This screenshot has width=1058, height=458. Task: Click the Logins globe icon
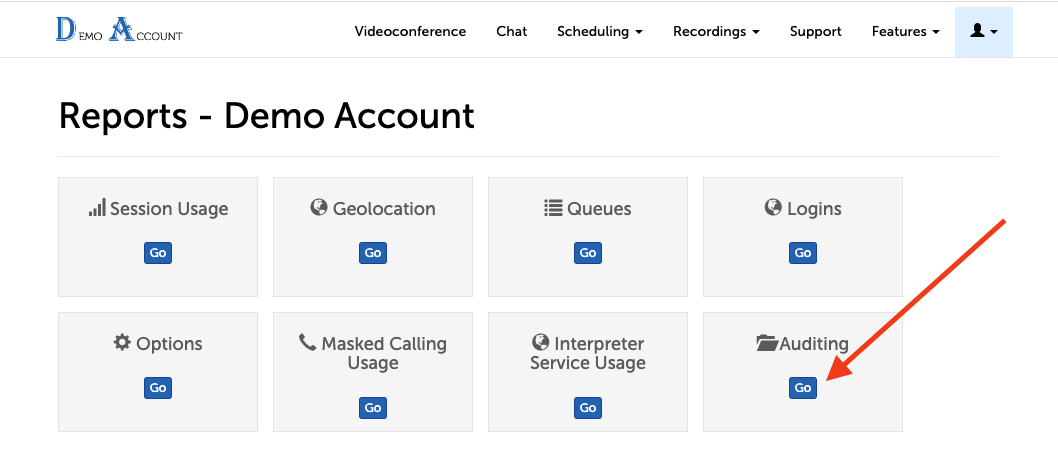pyautogui.click(x=773, y=208)
